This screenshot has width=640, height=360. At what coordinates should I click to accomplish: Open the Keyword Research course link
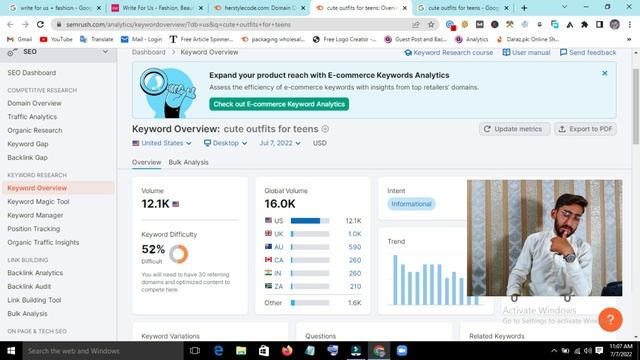[449, 53]
